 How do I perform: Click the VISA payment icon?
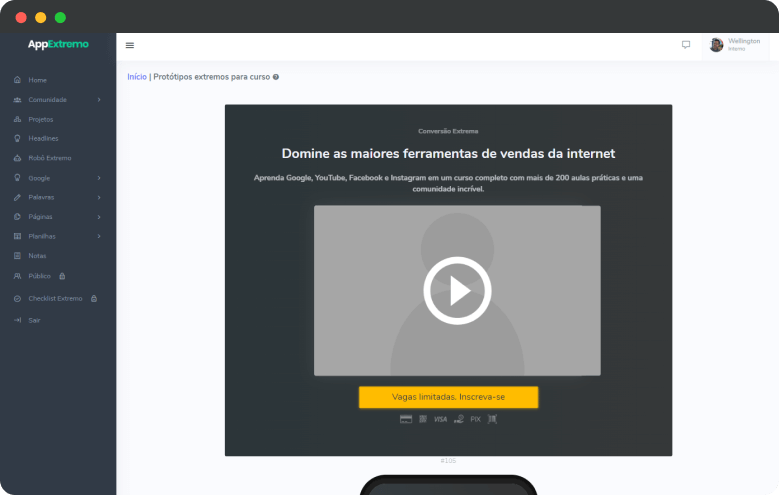coord(440,419)
